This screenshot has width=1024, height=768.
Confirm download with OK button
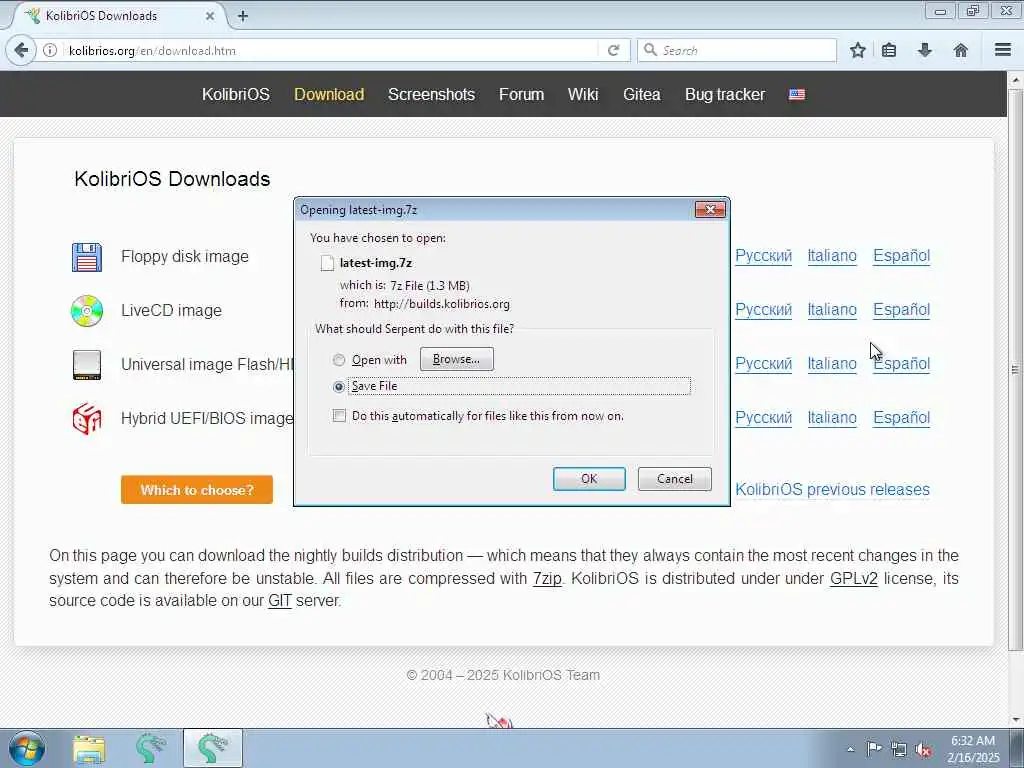pos(589,479)
